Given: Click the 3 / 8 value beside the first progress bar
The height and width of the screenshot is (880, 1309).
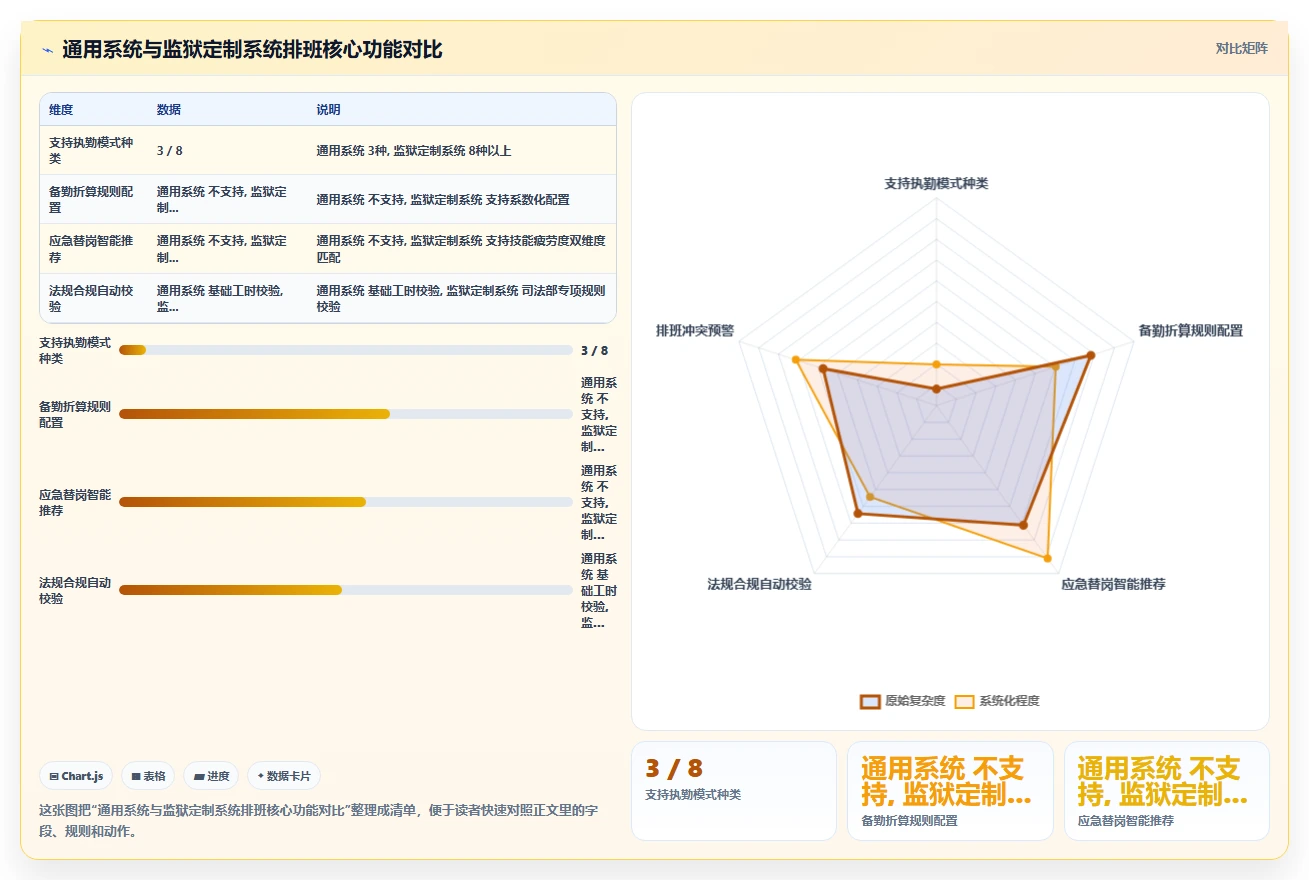Looking at the screenshot, I should point(594,351).
